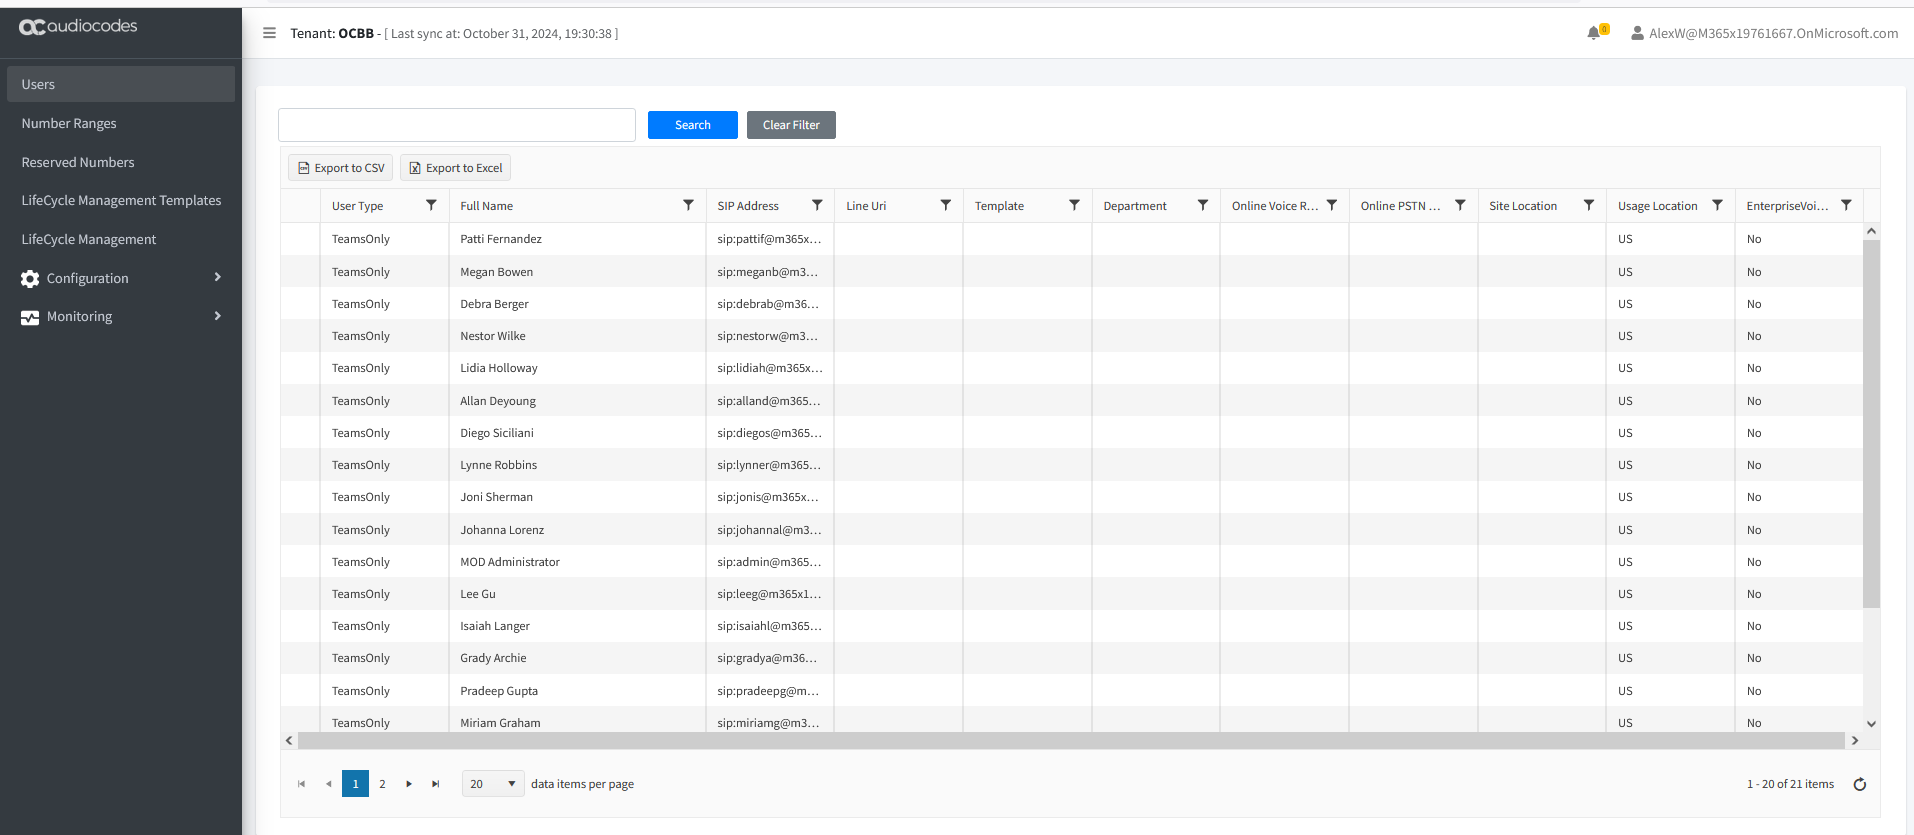Click the vertical scrollbar of the grid
Viewport: 1914px width, 835px height.
pyautogui.click(x=1871, y=424)
